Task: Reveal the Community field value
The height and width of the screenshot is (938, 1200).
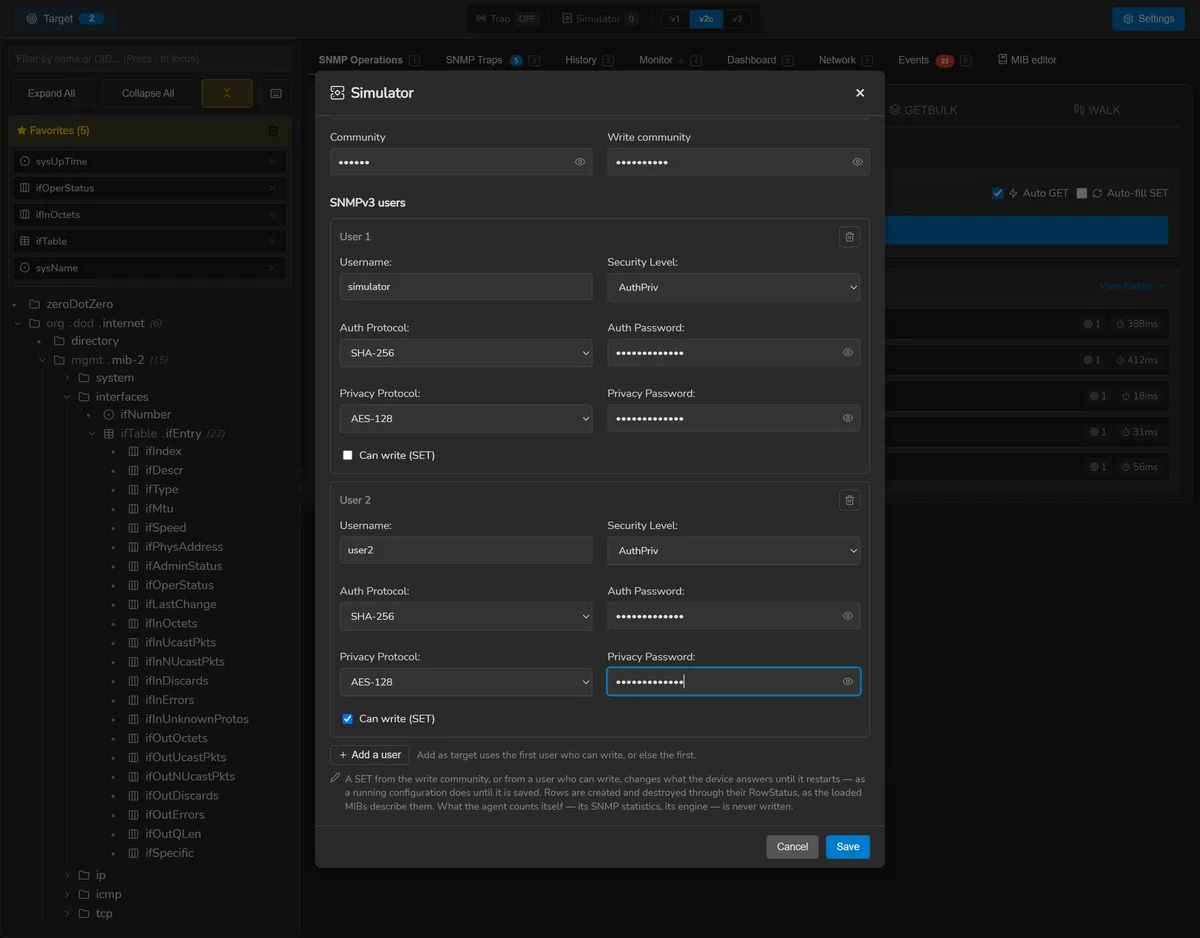Action: click(580, 162)
